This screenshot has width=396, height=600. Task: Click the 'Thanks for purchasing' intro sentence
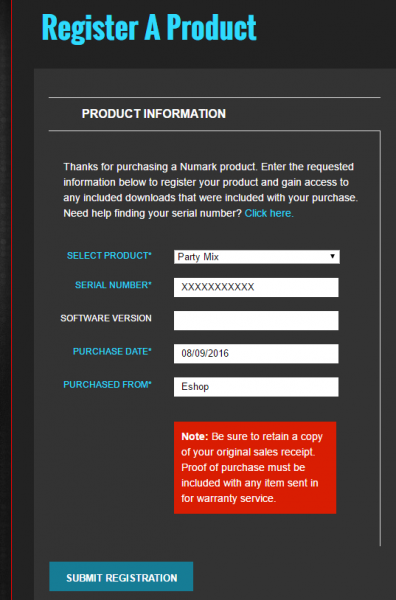160,167
